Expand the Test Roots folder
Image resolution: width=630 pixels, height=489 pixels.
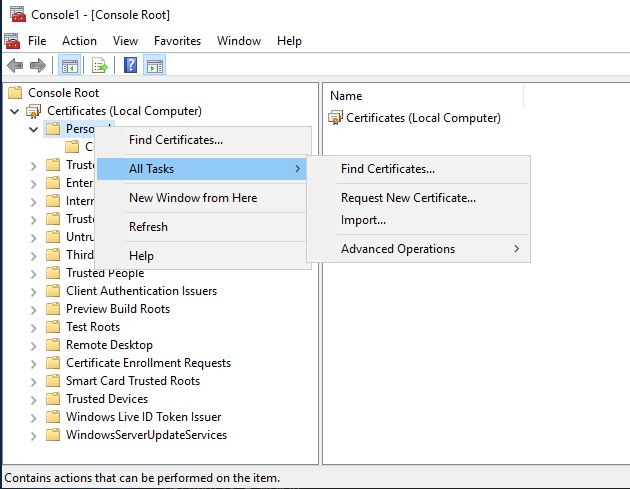(x=34, y=328)
